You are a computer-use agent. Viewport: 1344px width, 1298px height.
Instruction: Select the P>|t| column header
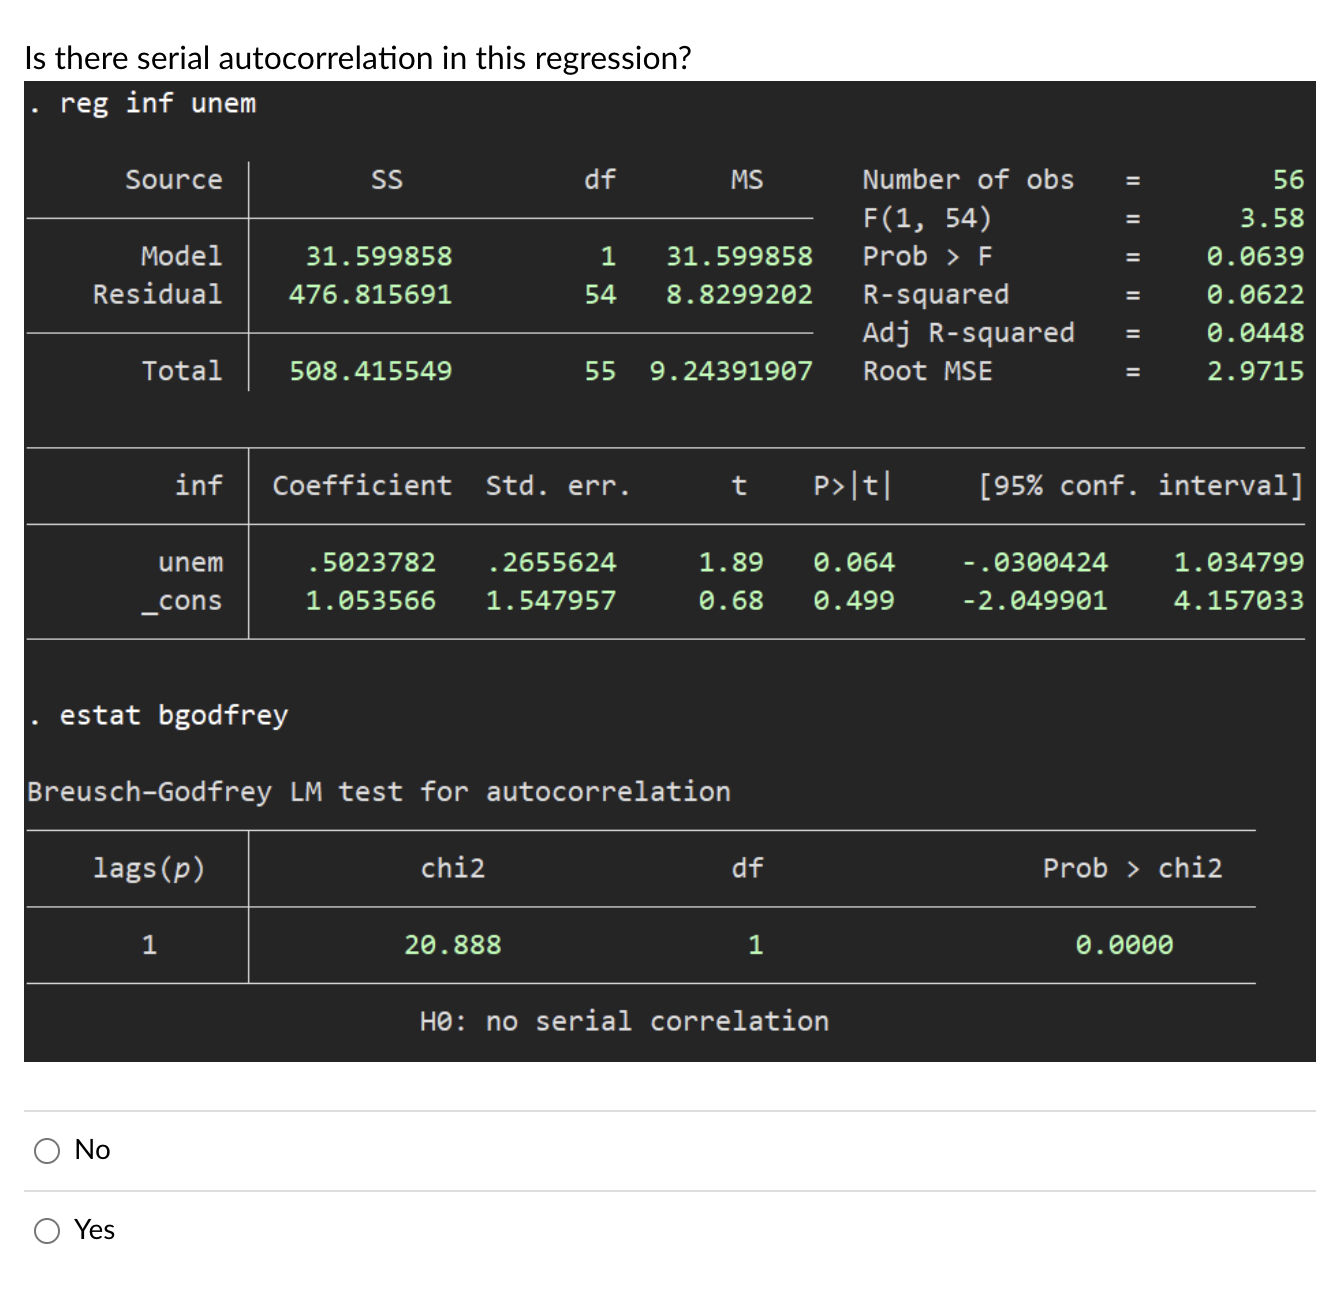click(852, 485)
